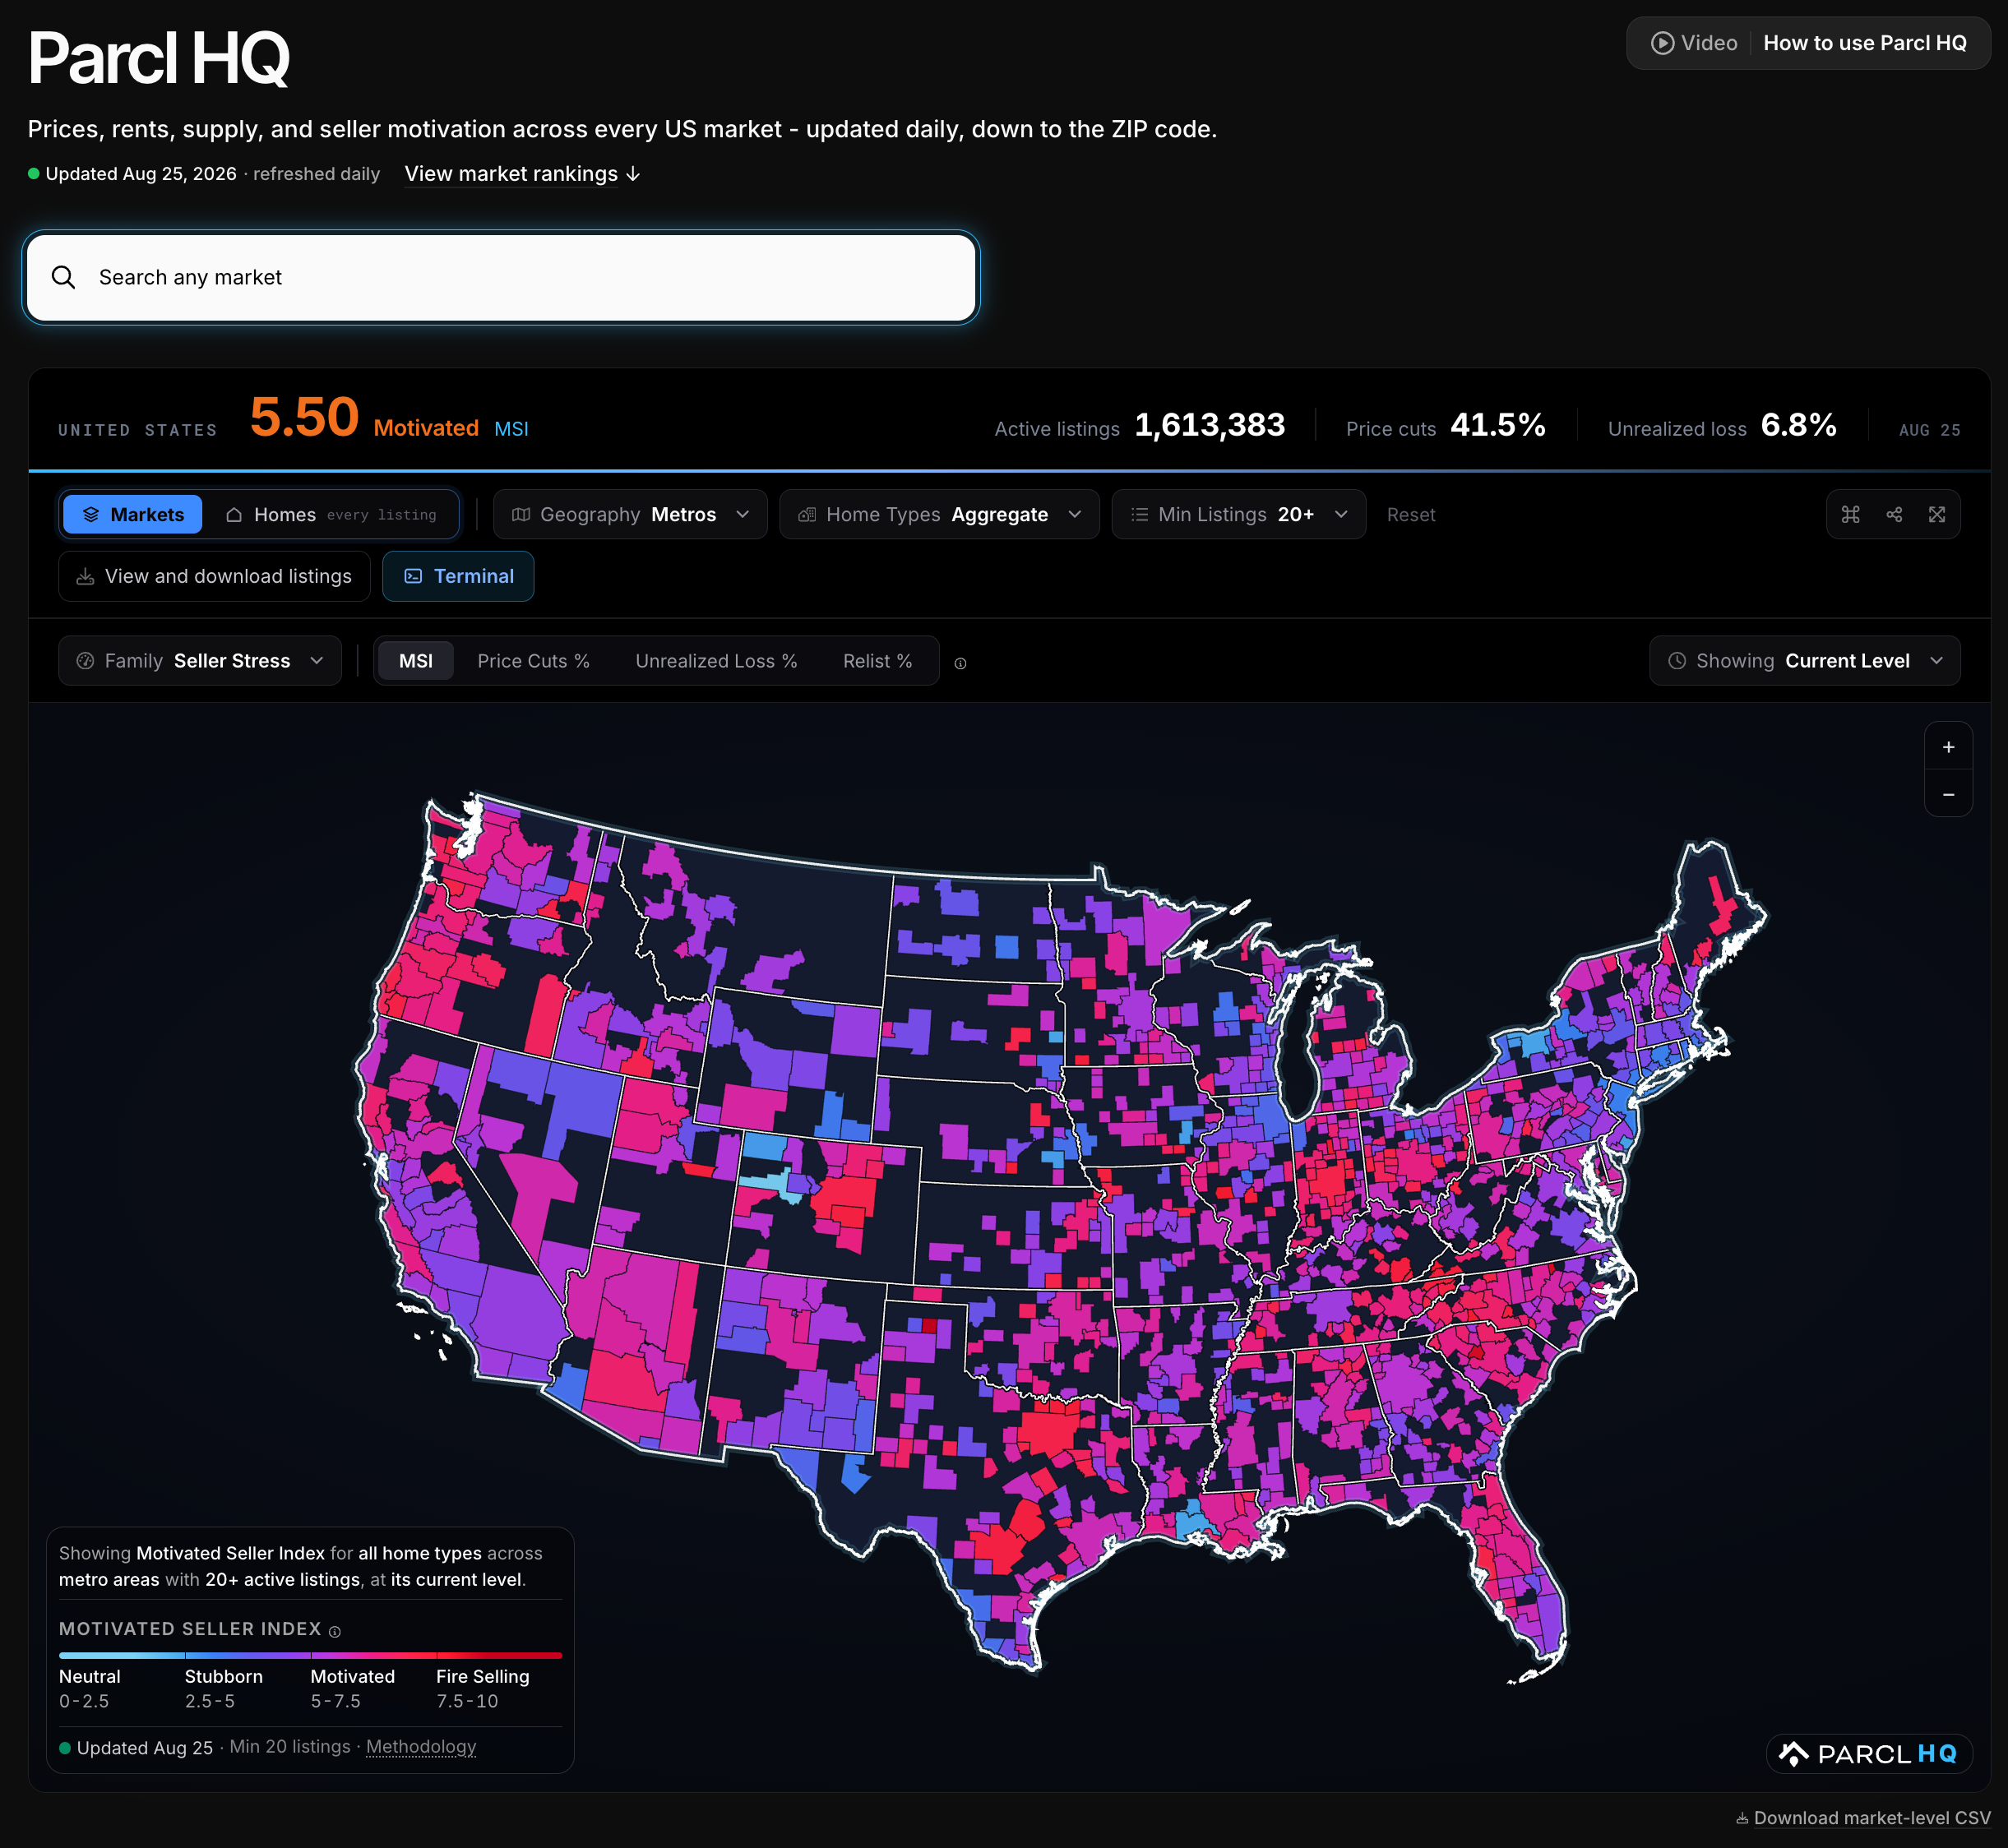Open the Motivated Seller Index info icon
This screenshot has width=2008, height=1848.
[335, 1631]
